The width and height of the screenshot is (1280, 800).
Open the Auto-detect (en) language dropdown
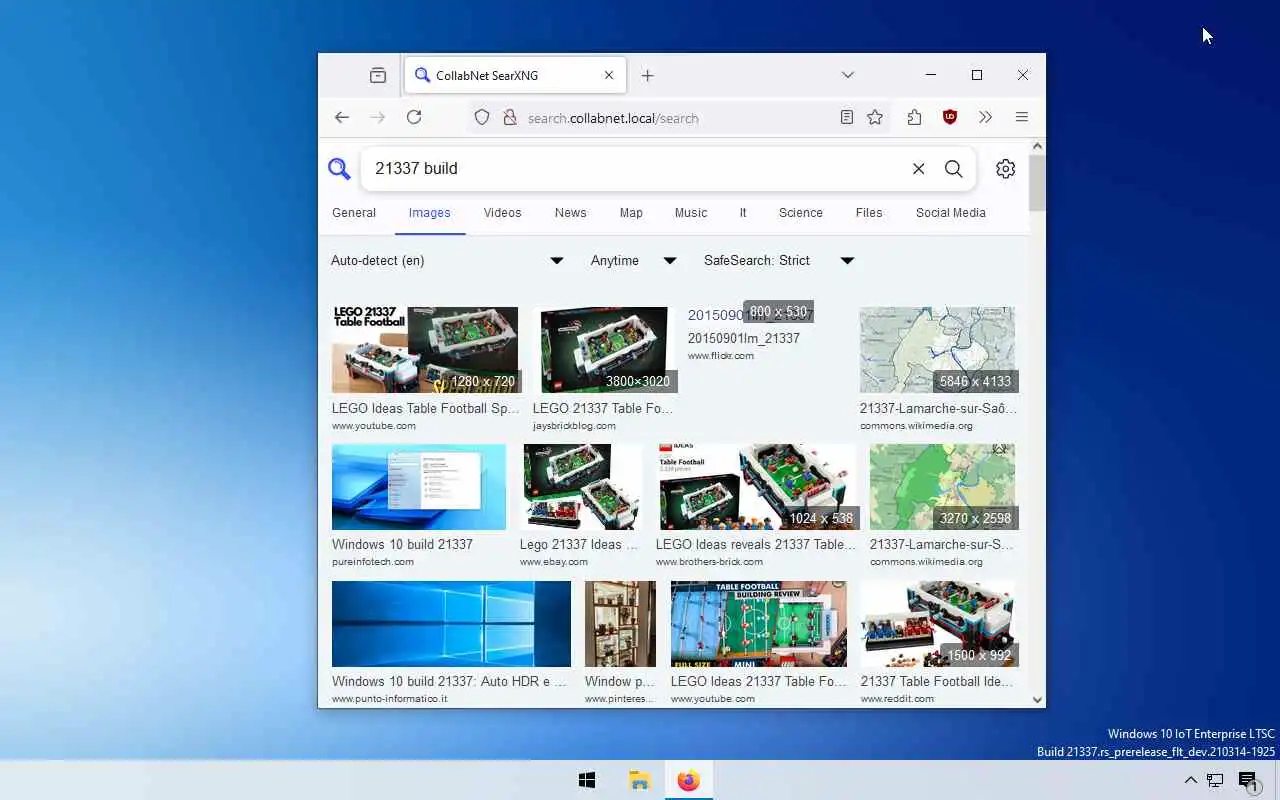click(447, 260)
